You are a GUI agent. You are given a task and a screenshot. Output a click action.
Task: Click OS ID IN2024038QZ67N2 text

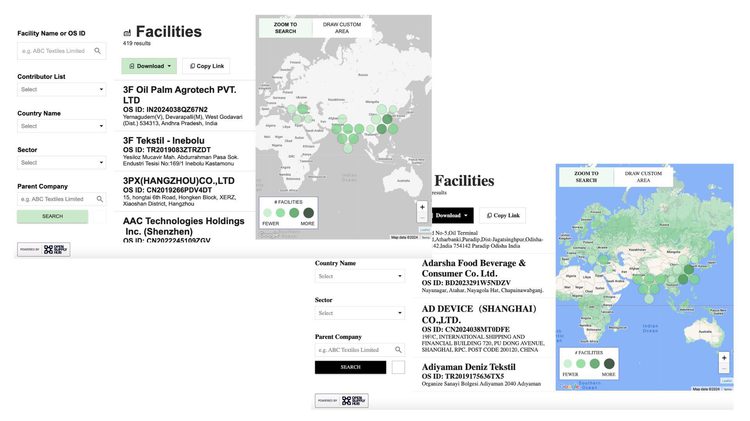165,110
